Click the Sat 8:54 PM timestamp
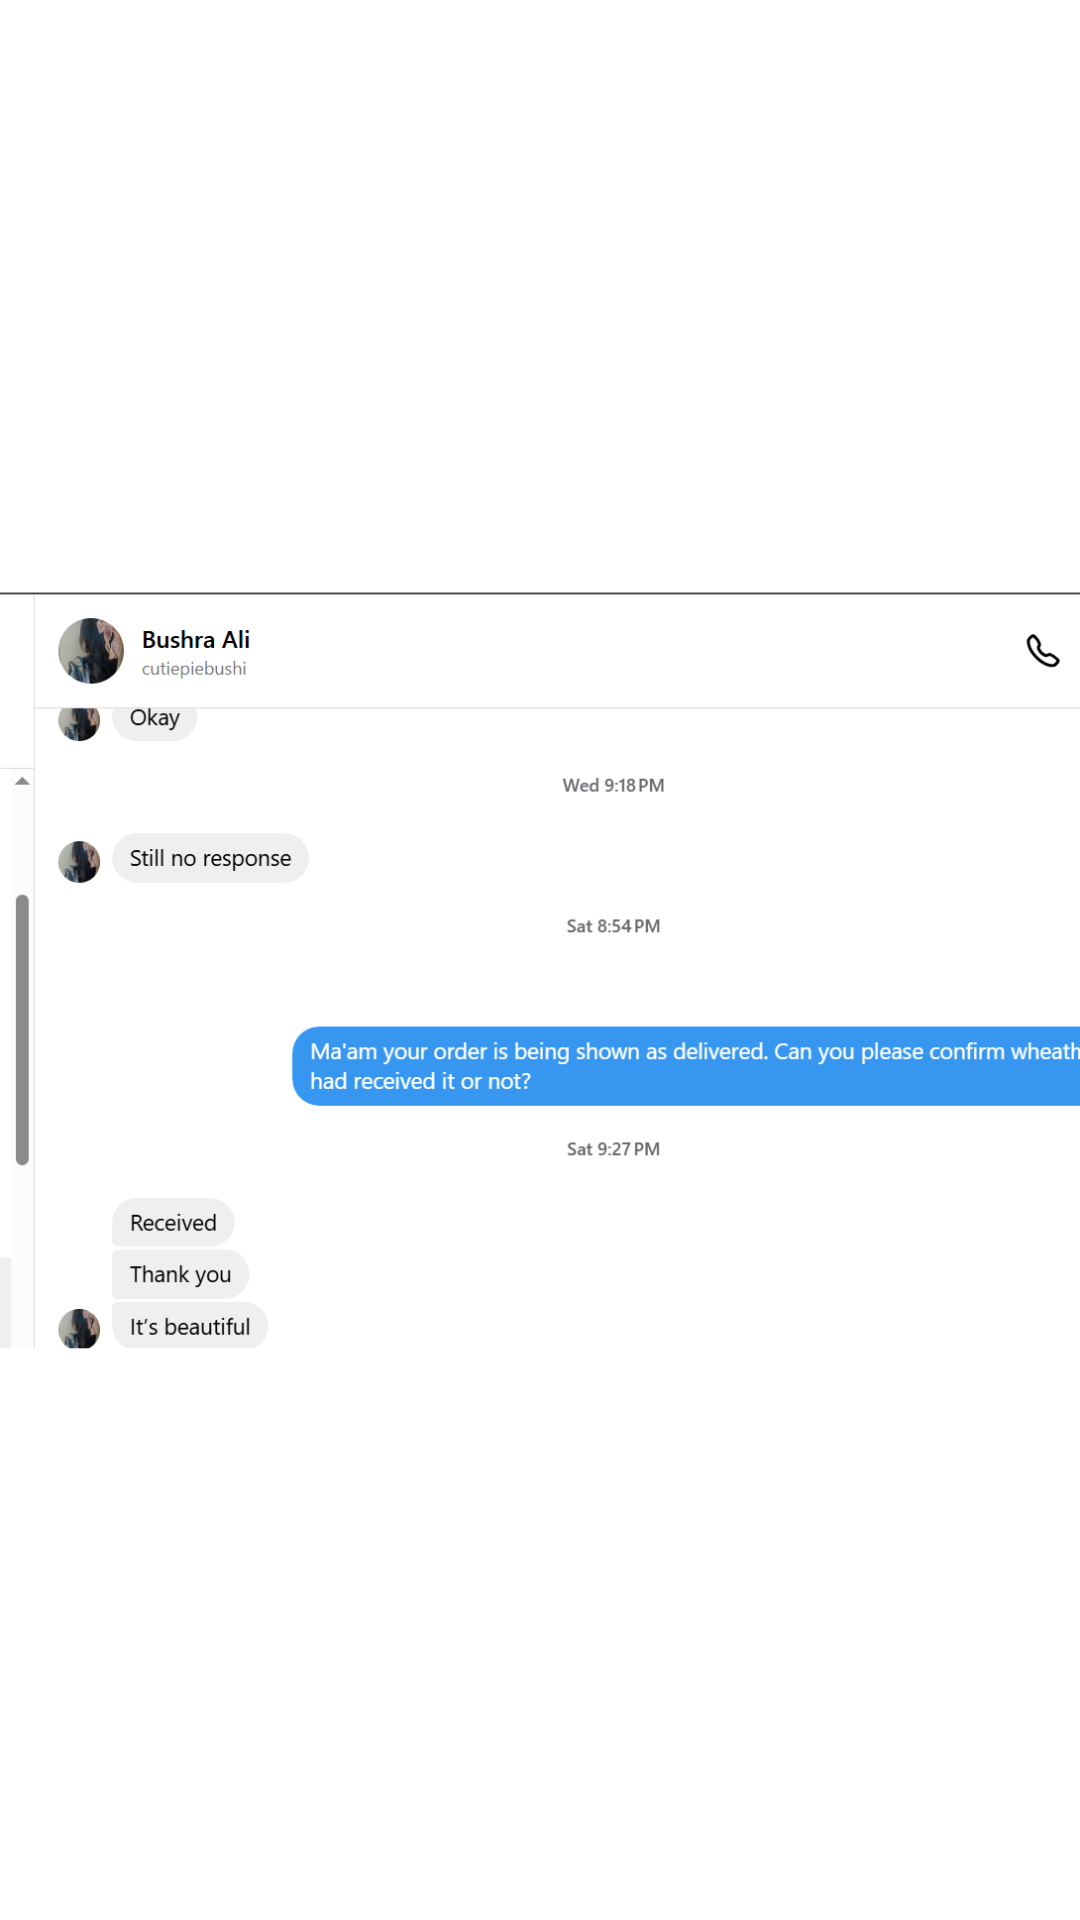The height and width of the screenshot is (1920, 1080). coord(613,927)
